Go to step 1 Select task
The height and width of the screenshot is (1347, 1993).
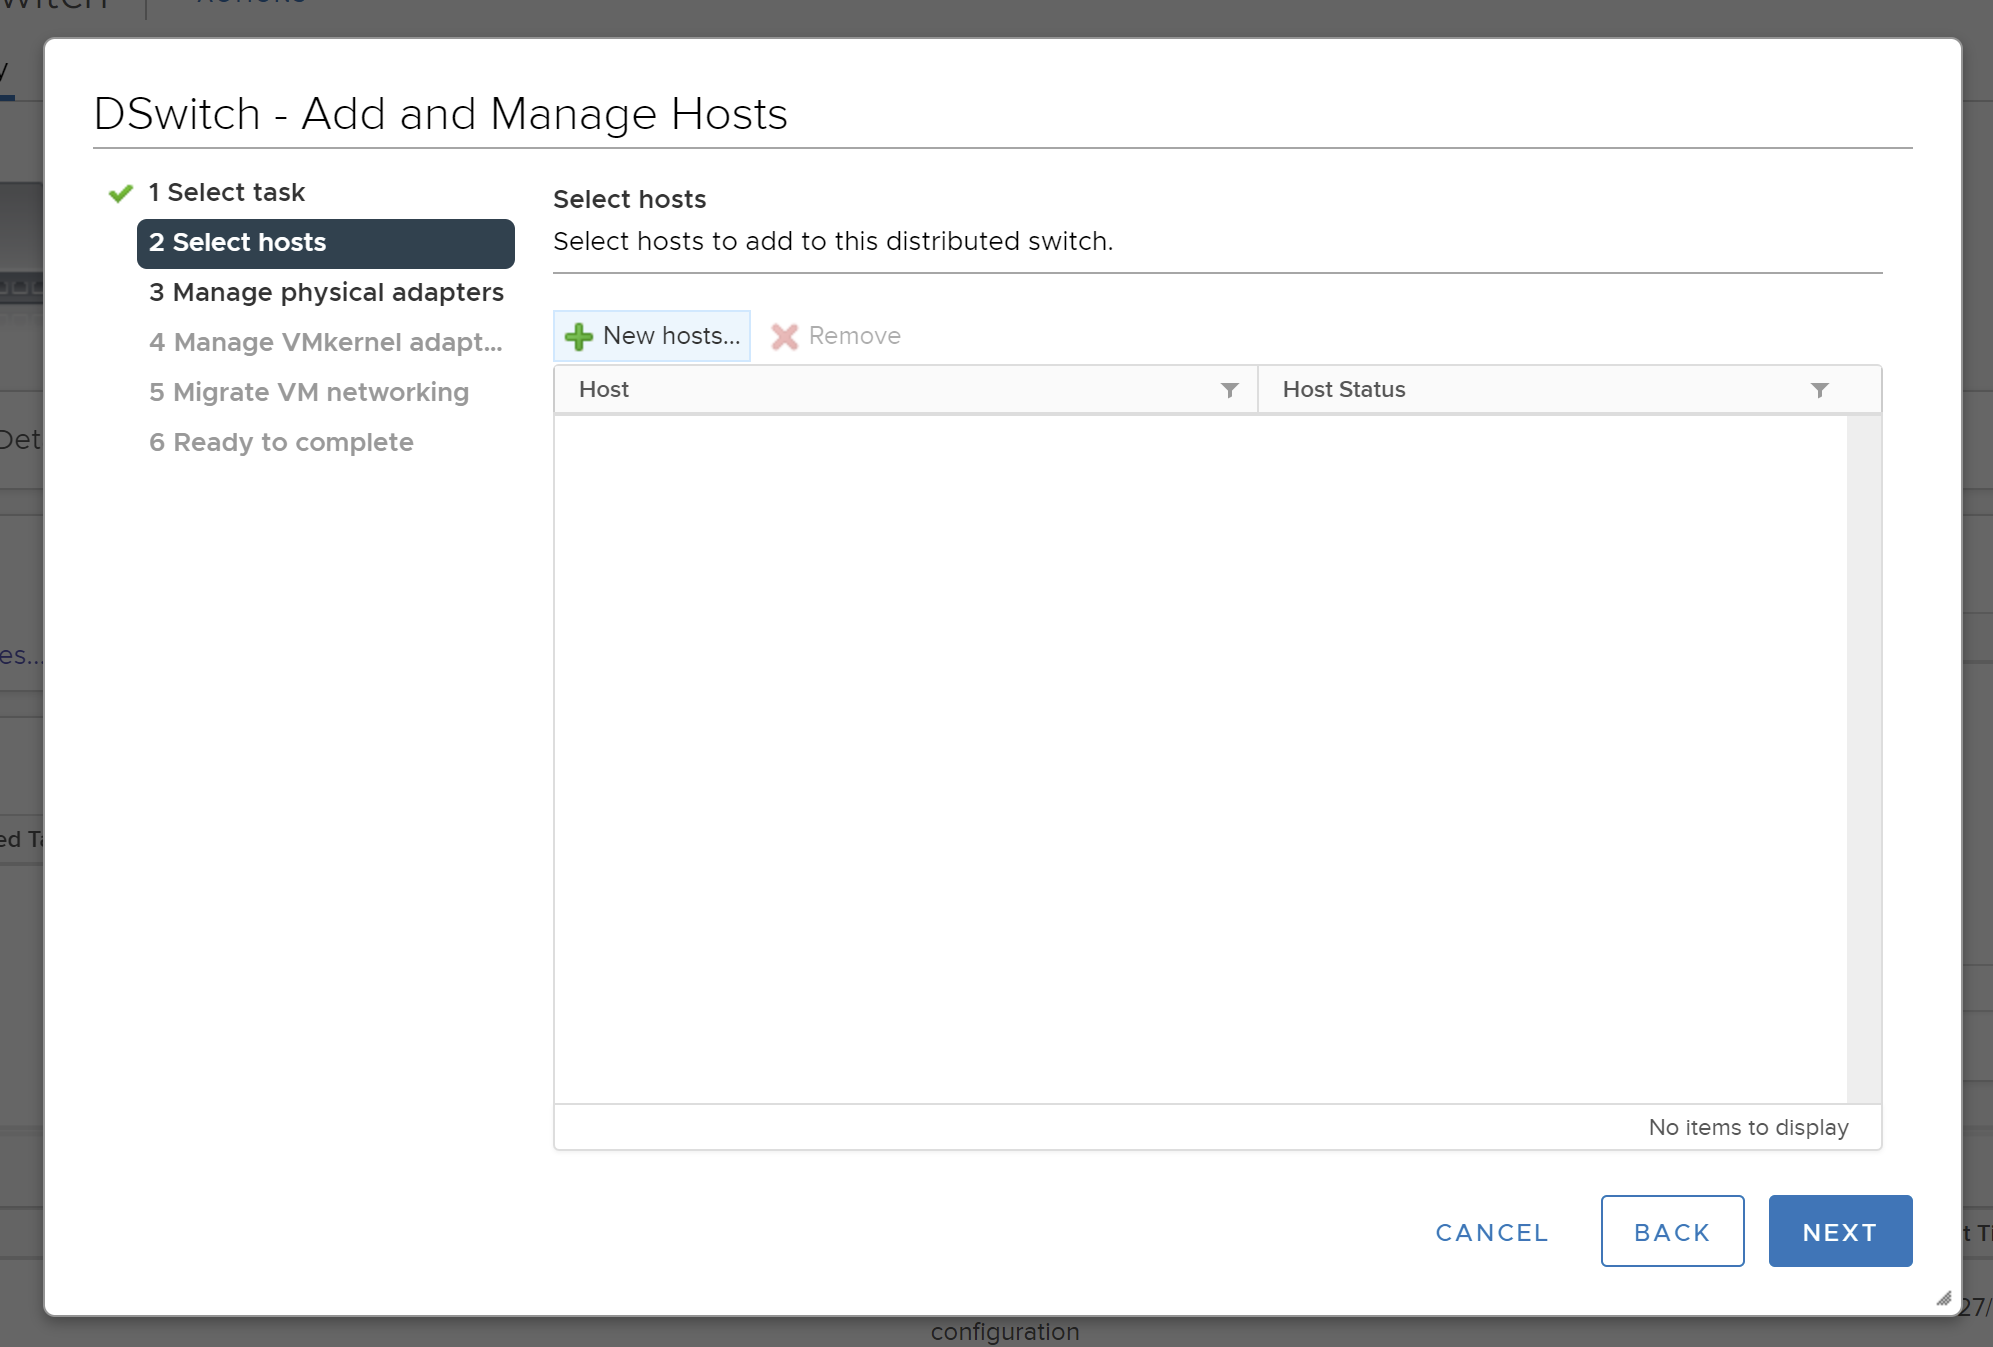[x=236, y=192]
